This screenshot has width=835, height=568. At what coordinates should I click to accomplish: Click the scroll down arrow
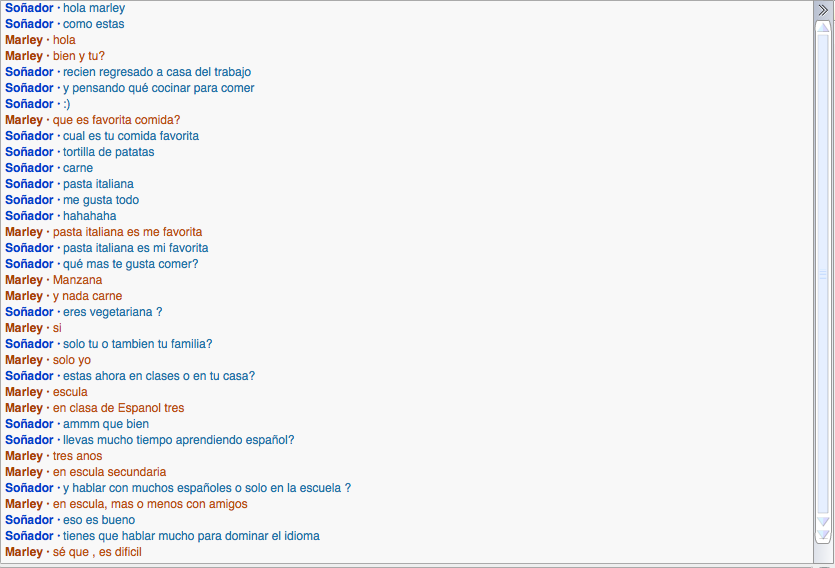click(x=824, y=522)
